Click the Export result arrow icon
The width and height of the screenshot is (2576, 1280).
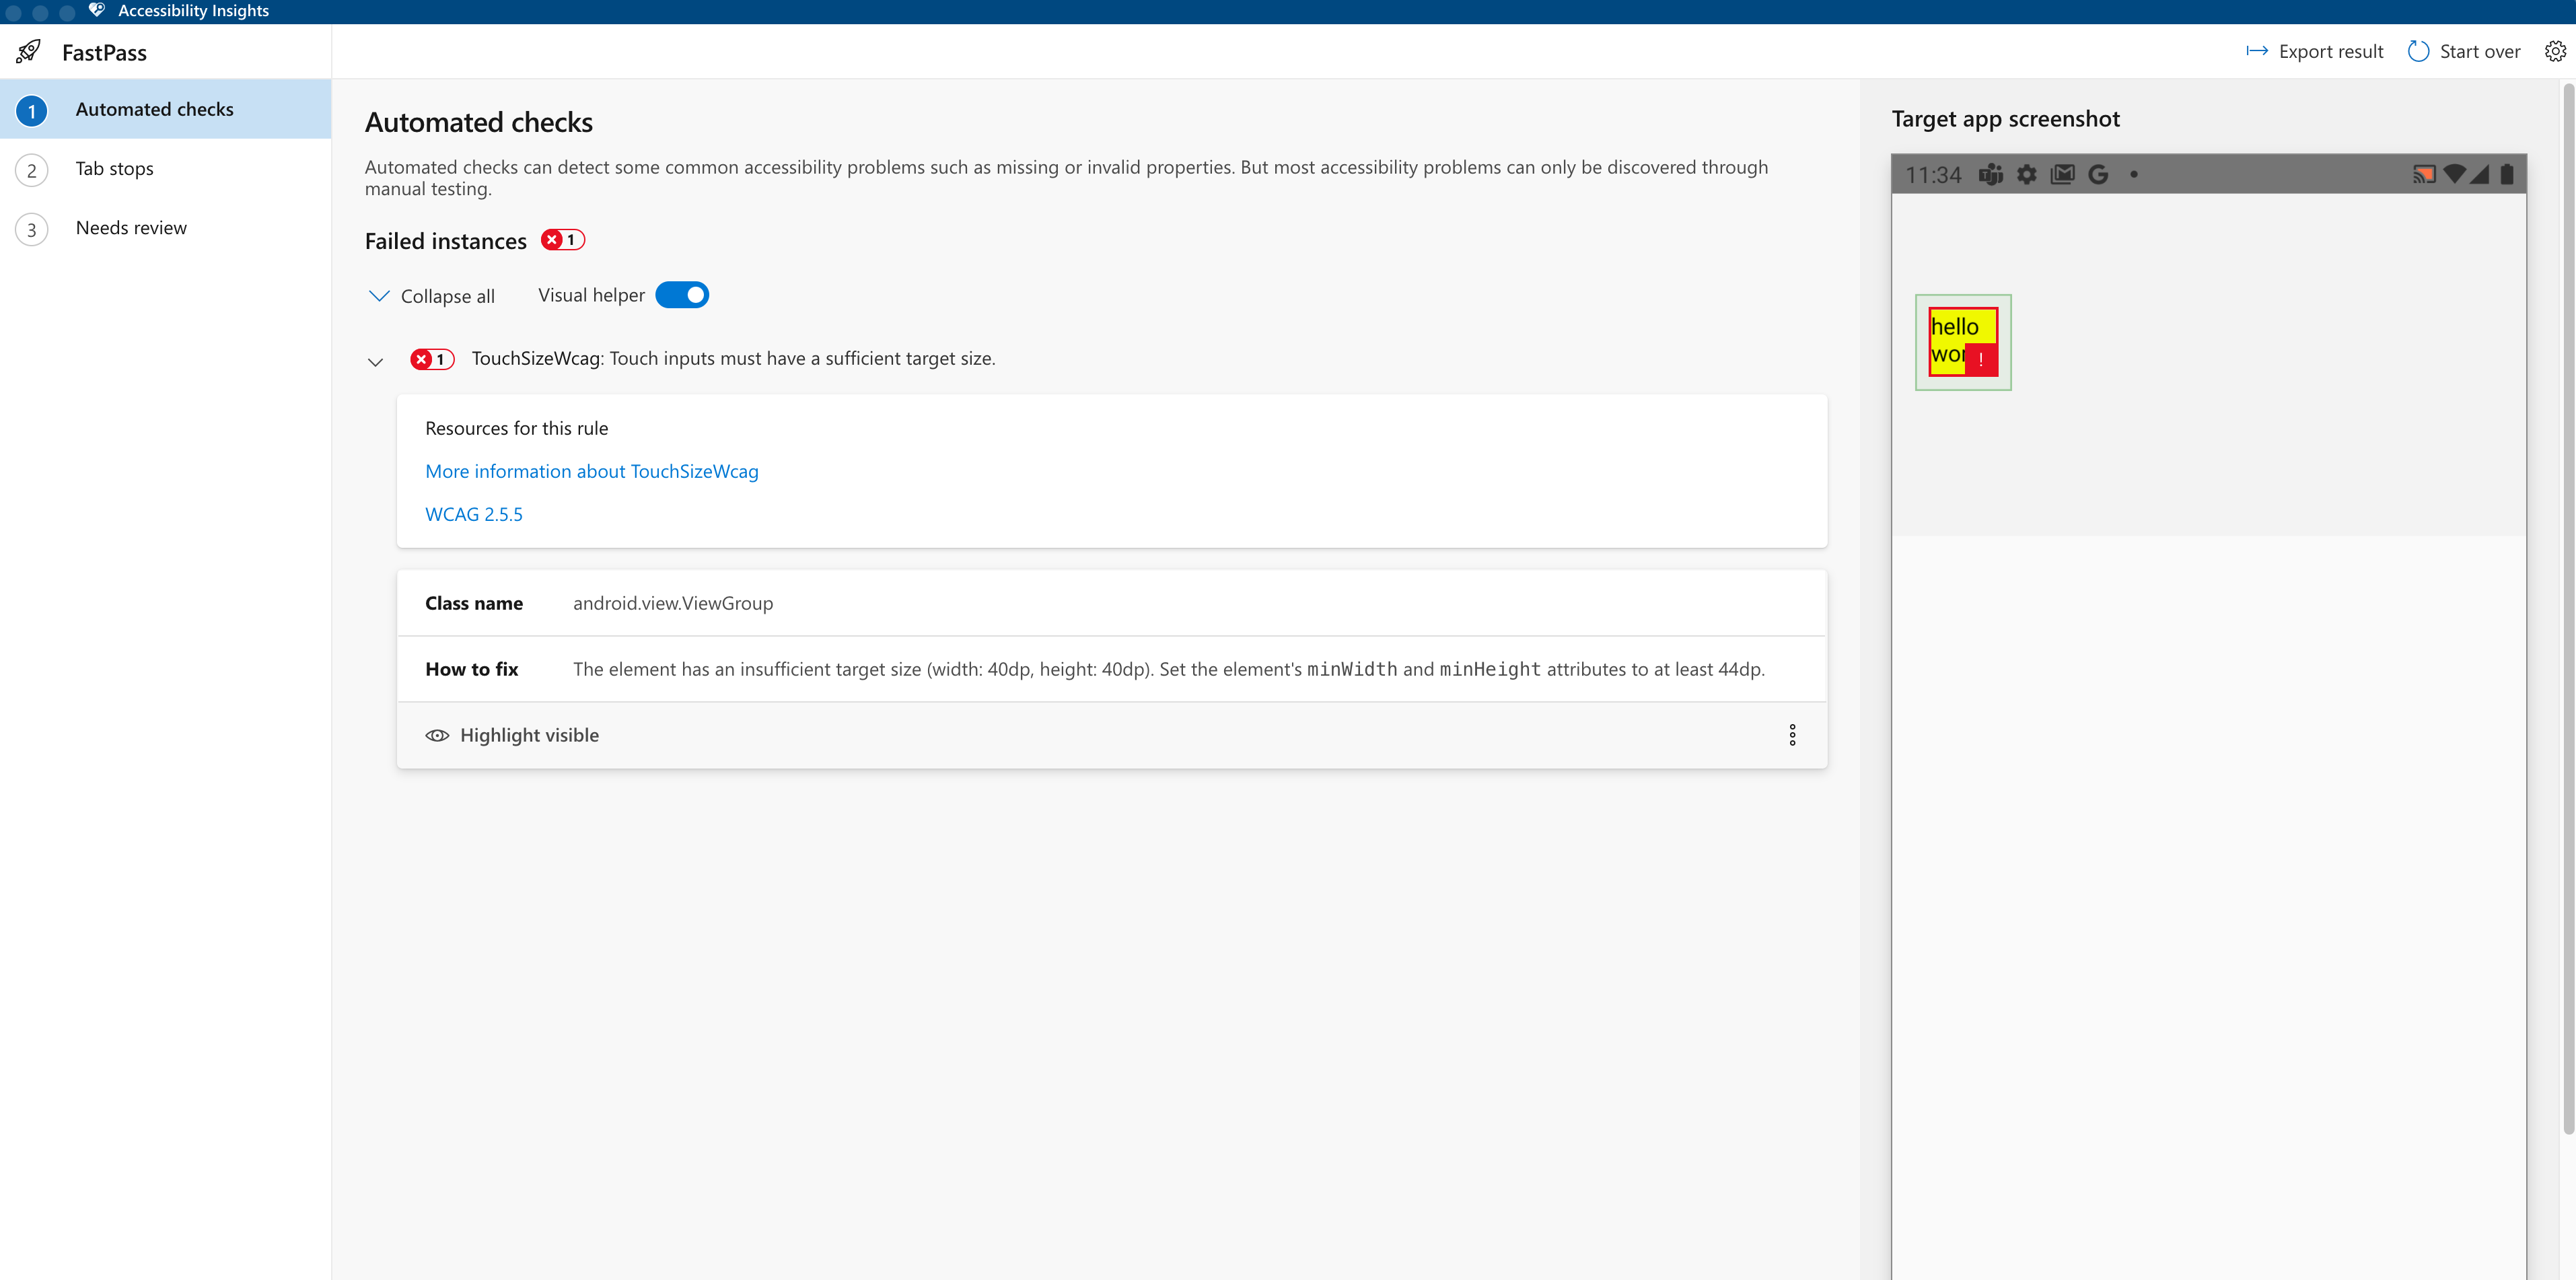pos(2259,51)
